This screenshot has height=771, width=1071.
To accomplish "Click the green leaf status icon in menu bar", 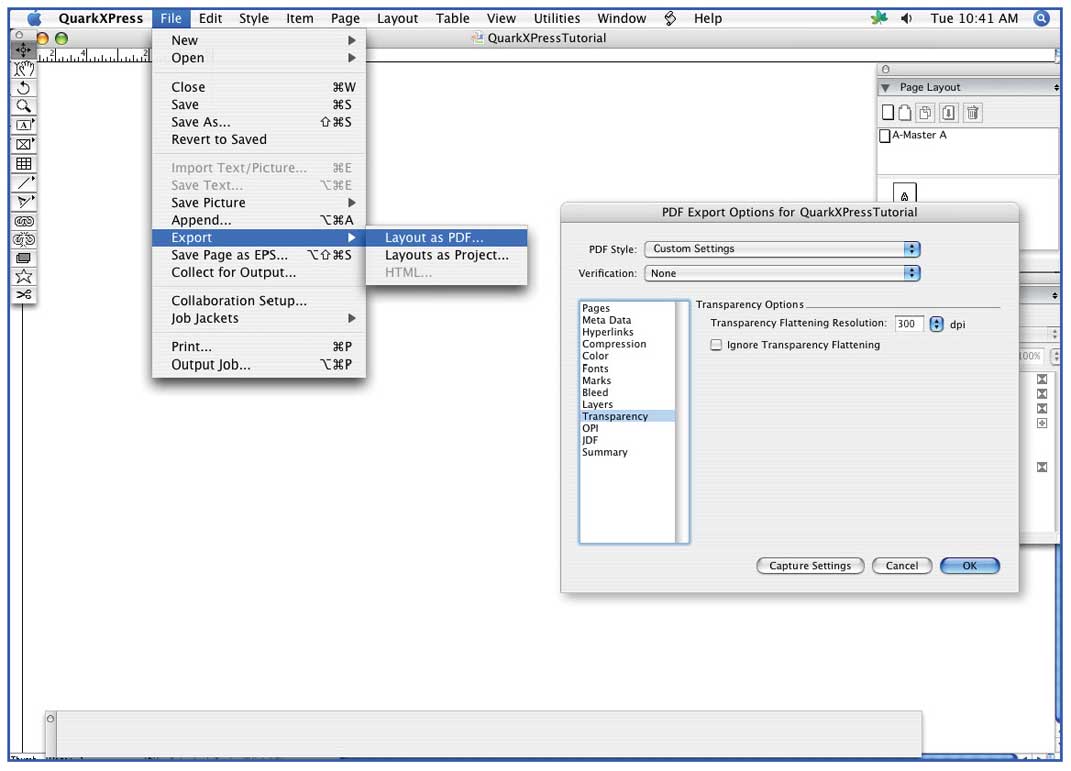I will coord(879,18).
